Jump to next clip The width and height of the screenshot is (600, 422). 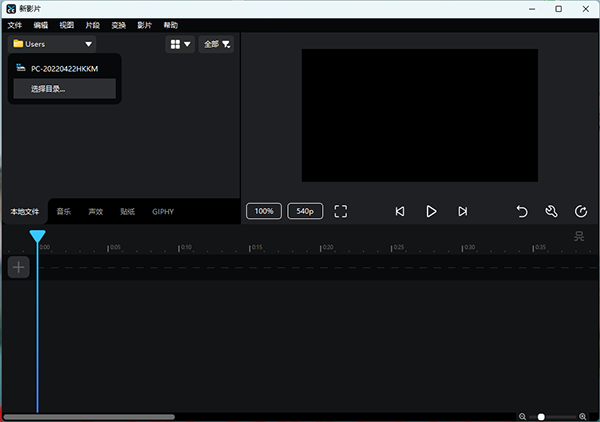pyautogui.click(x=463, y=211)
